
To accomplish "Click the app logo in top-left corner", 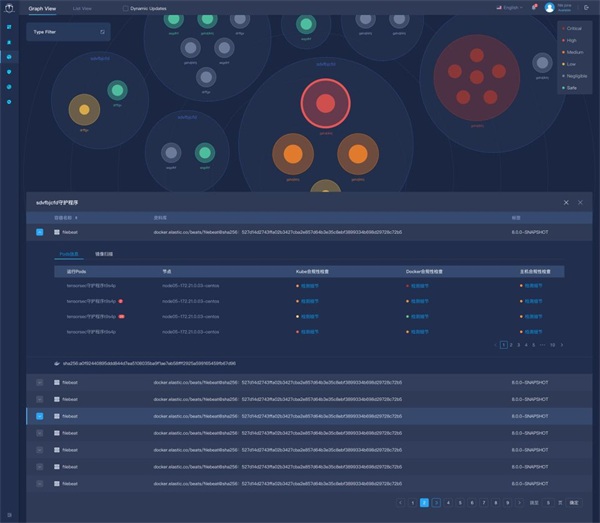I will (x=9, y=8).
